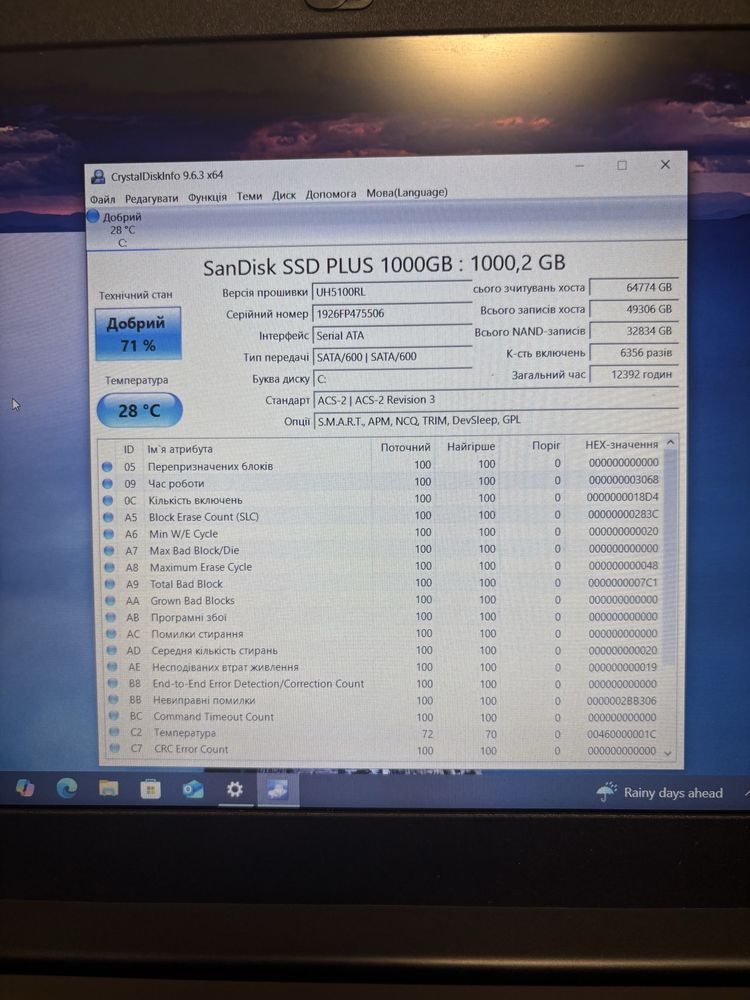The height and width of the screenshot is (1000, 750).
Task: Click the attribute list scroll up arrow
Action: click(x=670, y=442)
